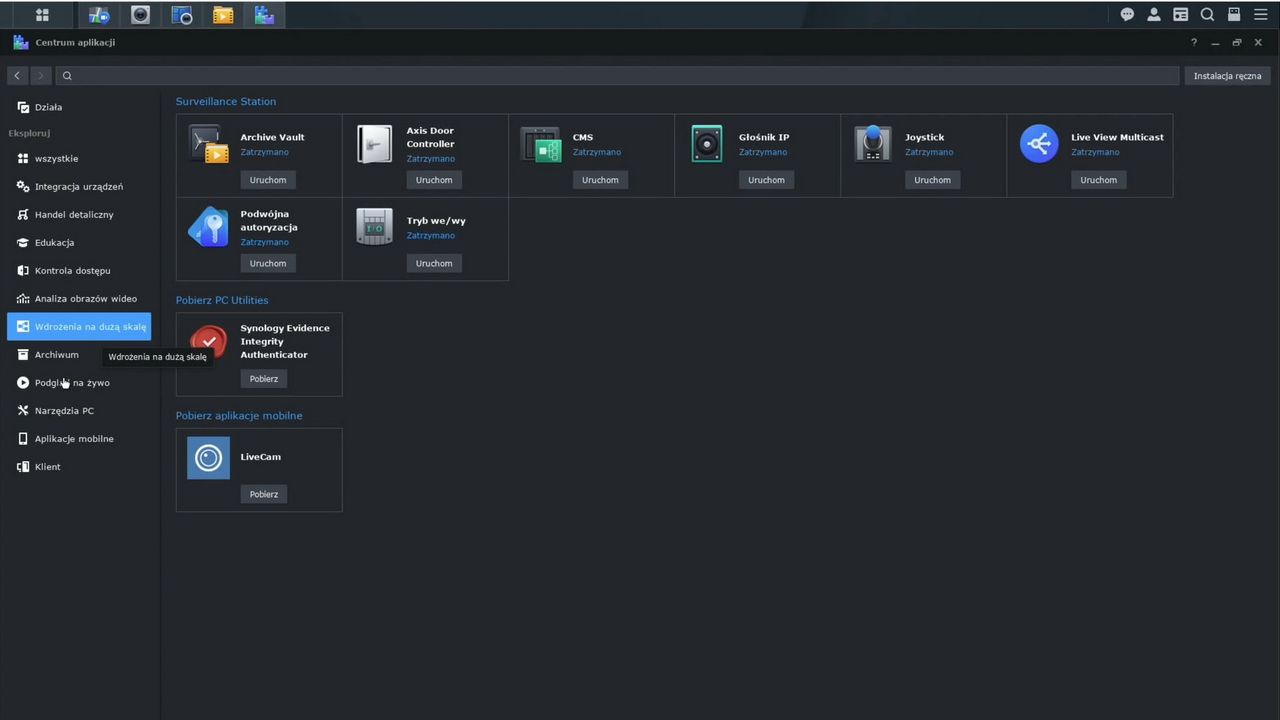
Task: Open the calendar-style widget icon in top bar
Action: (x=1181, y=14)
